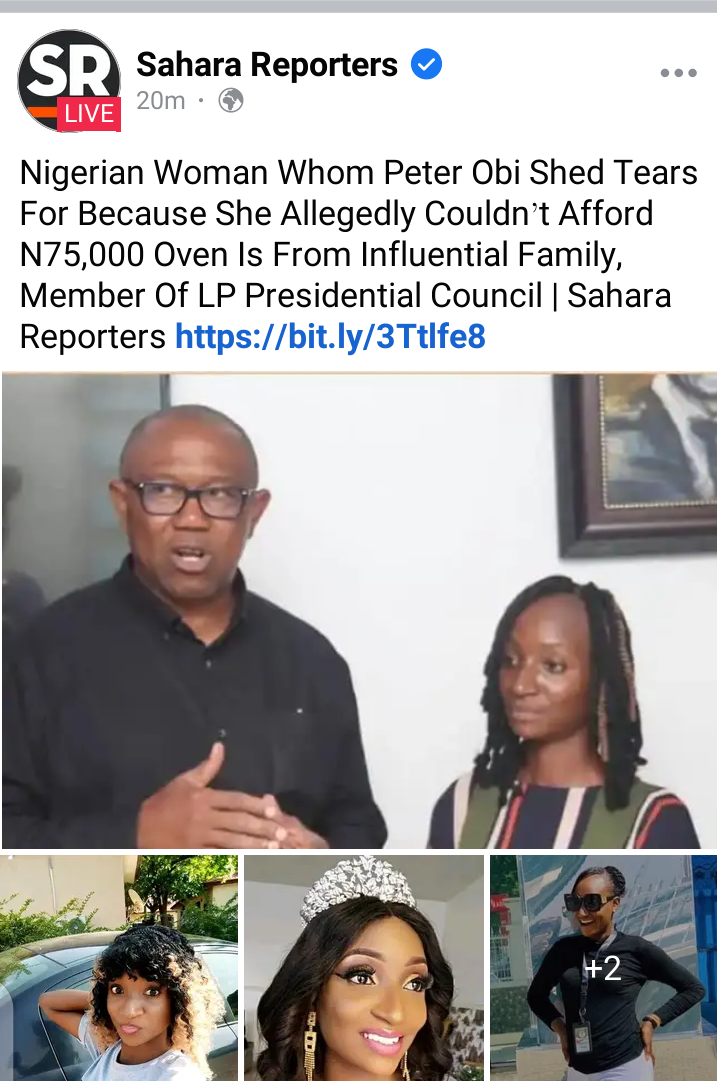Open the Sahara Reporters page name
This screenshot has height=1081, width=717.
pos(267,65)
